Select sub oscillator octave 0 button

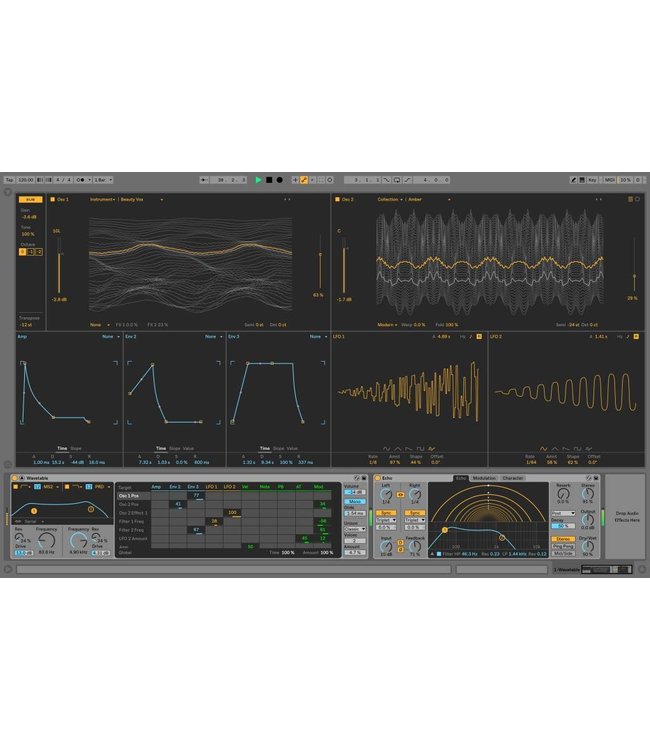(22, 252)
